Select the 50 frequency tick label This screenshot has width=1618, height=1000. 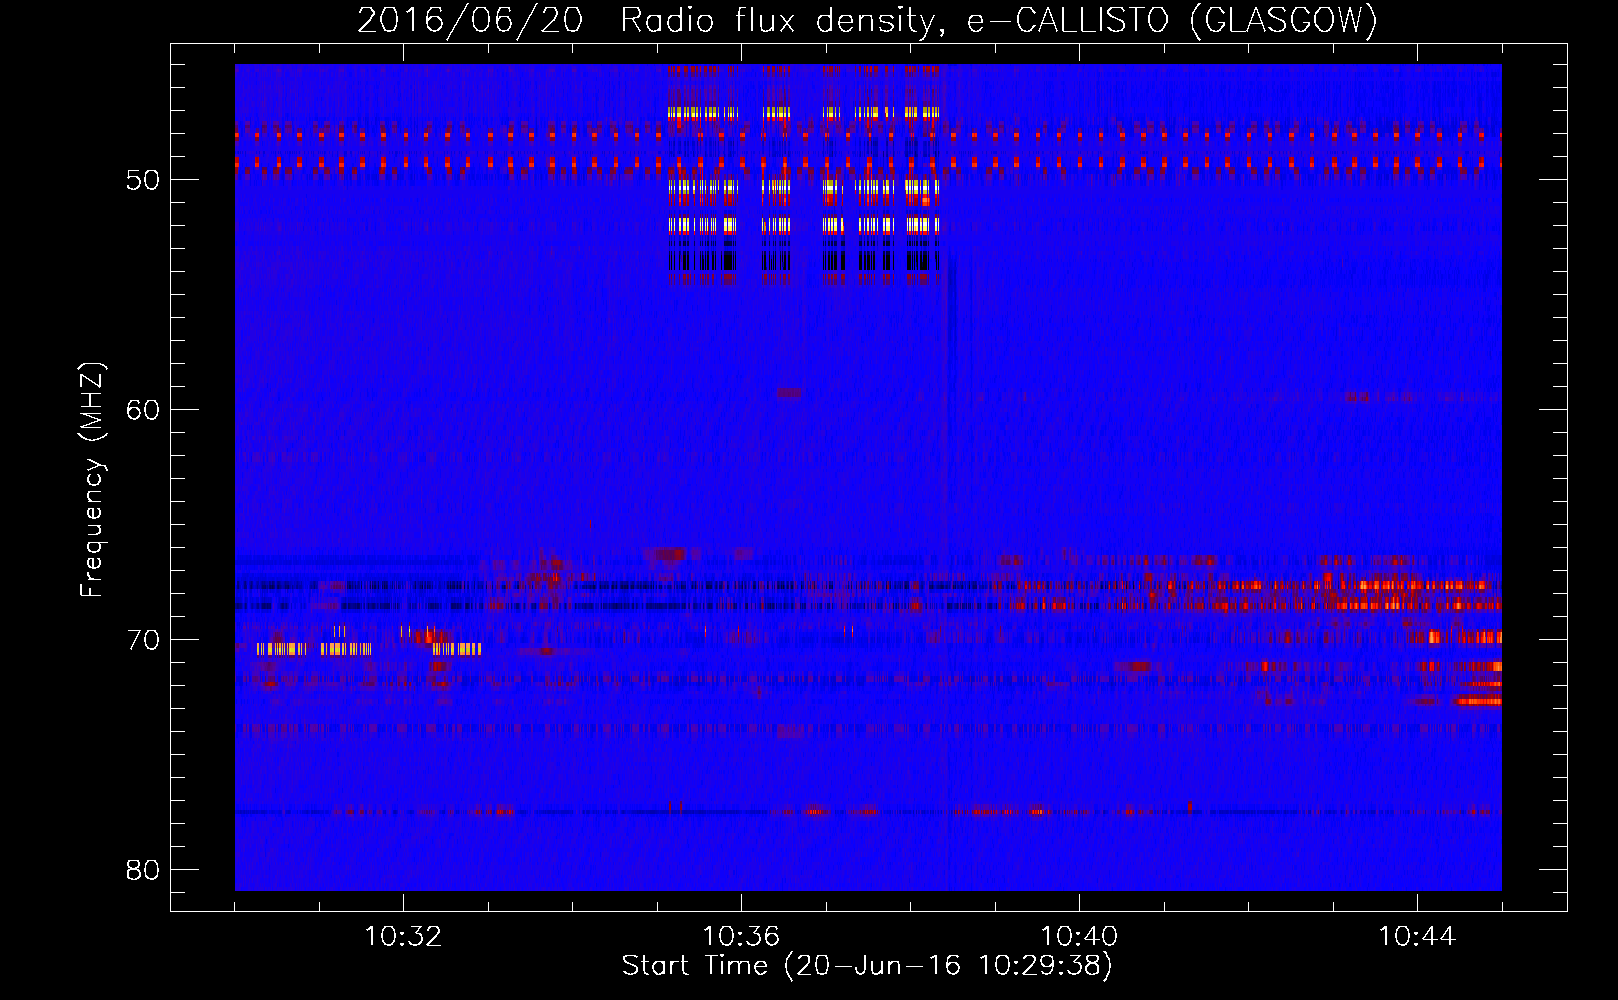point(143,180)
